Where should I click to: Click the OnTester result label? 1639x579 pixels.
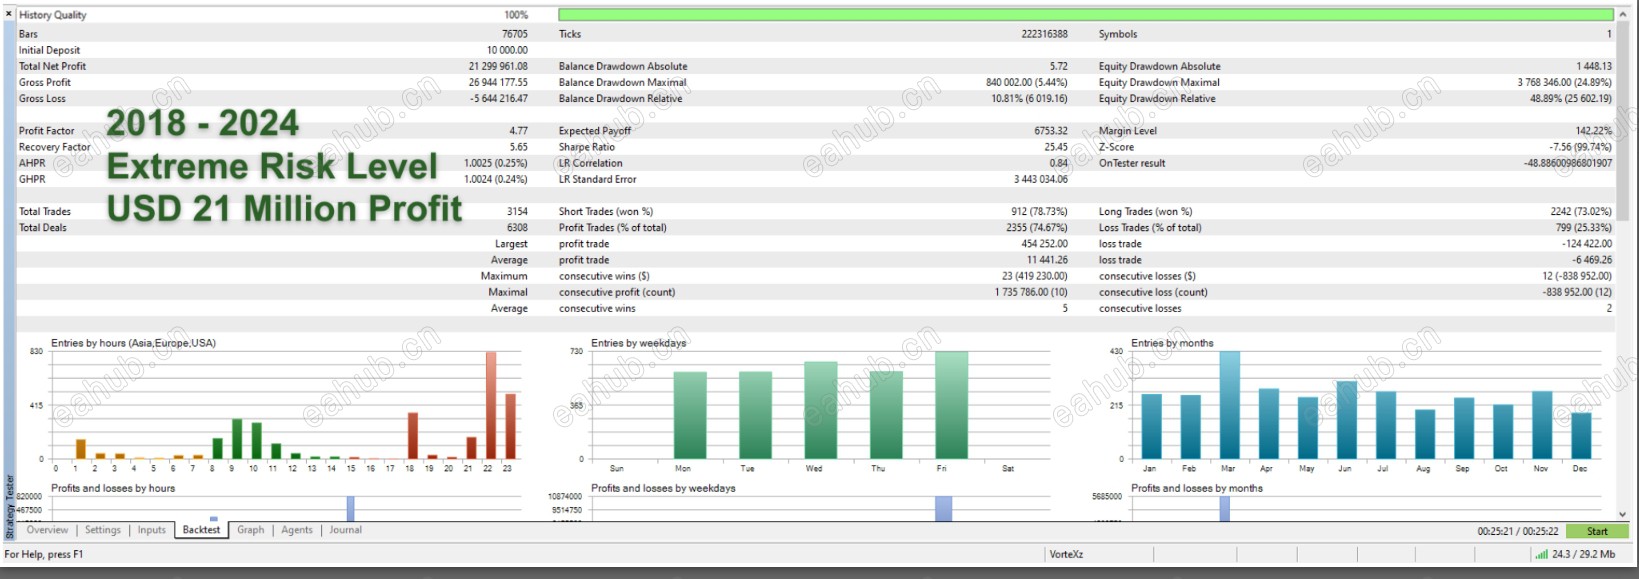1132,163
